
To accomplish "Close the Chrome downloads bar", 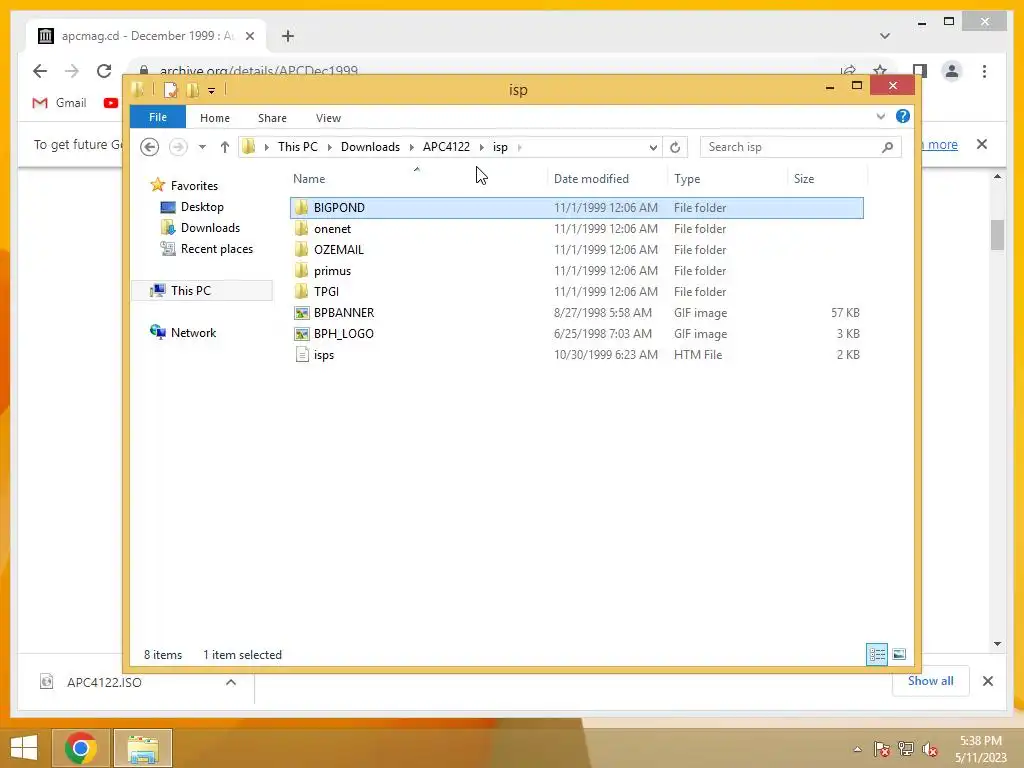I will tap(987, 681).
